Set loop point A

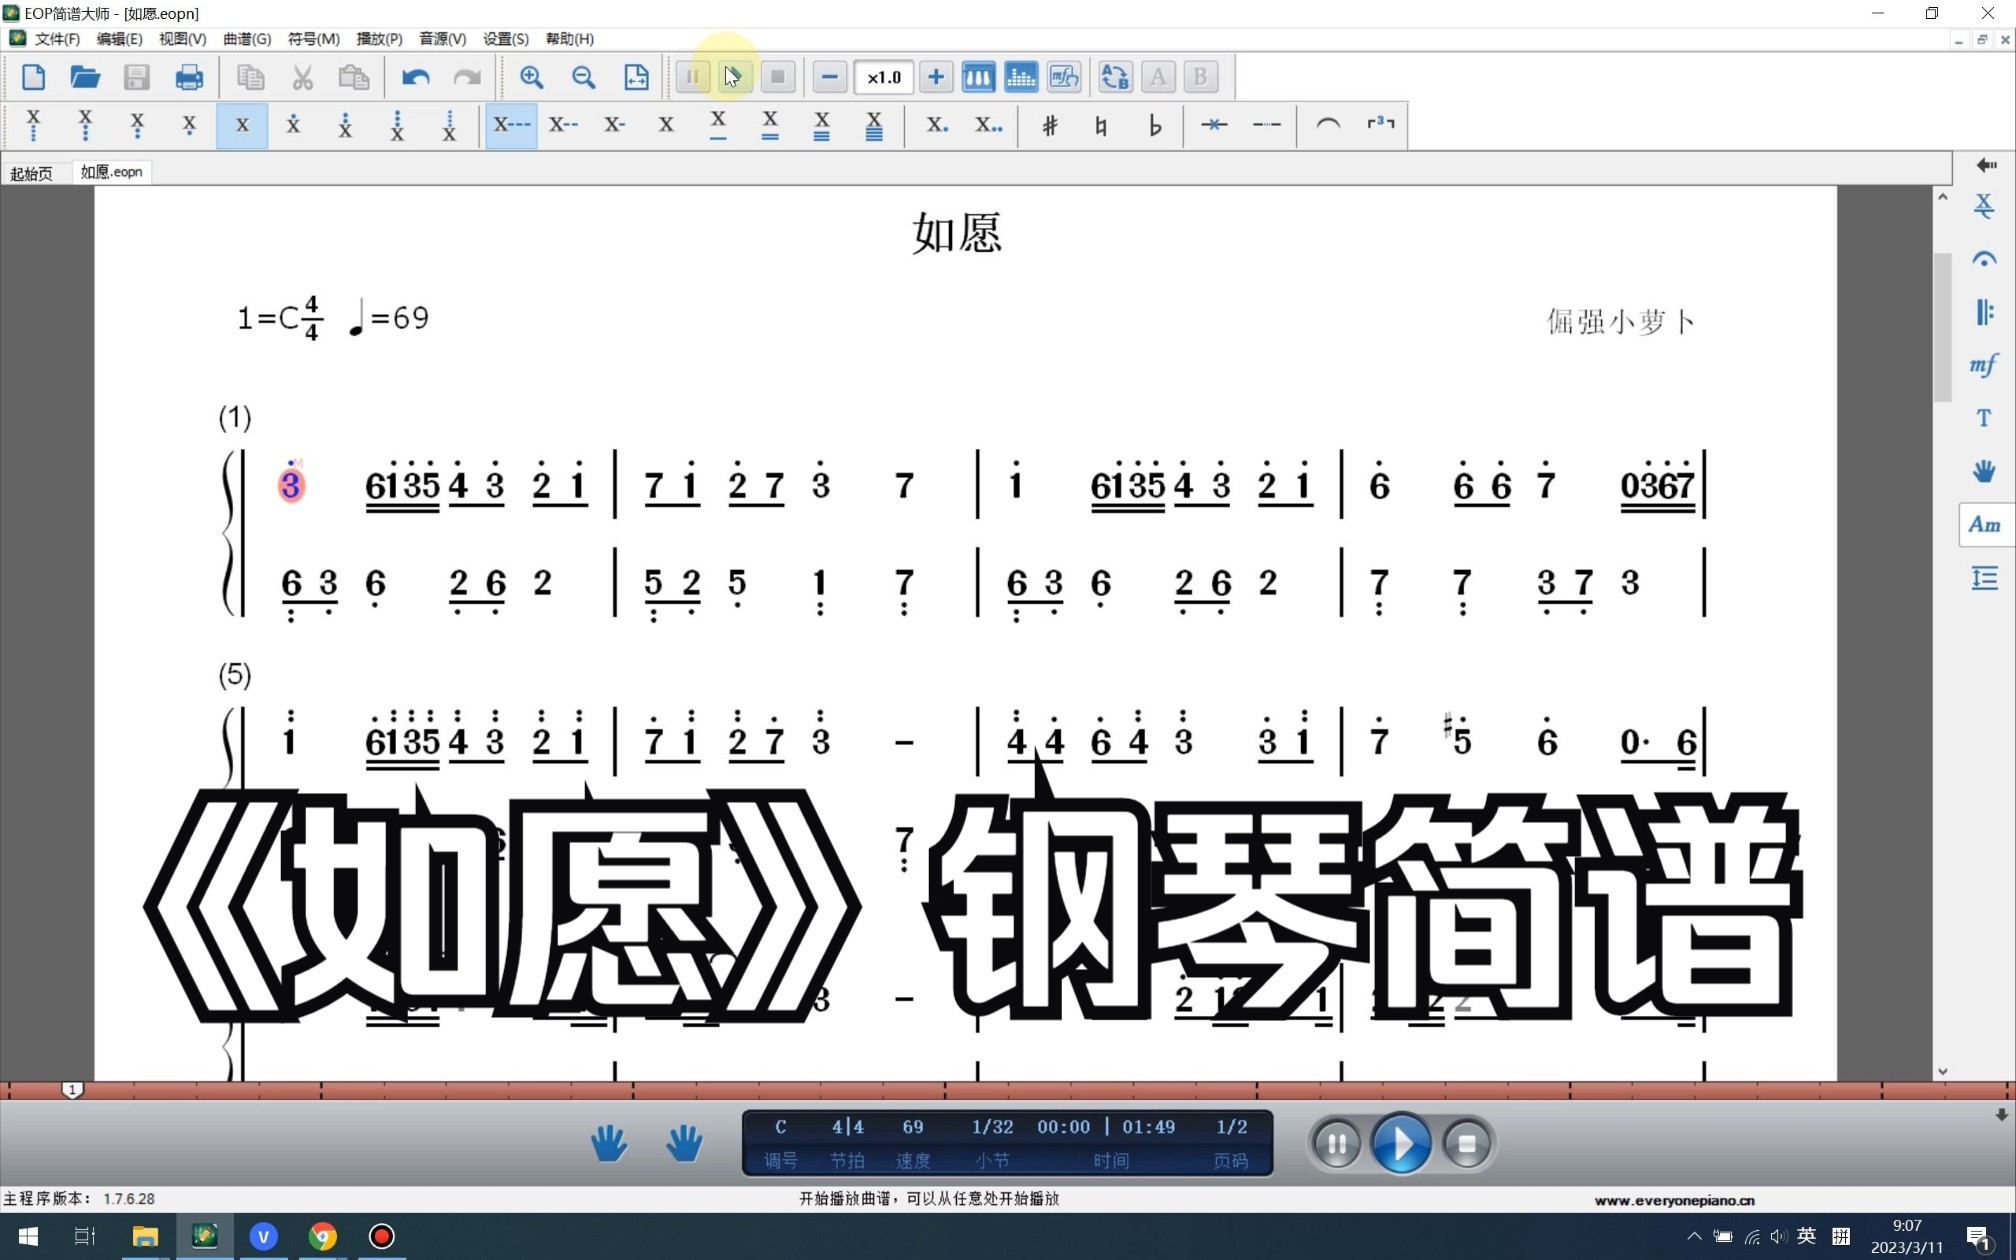point(1158,77)
